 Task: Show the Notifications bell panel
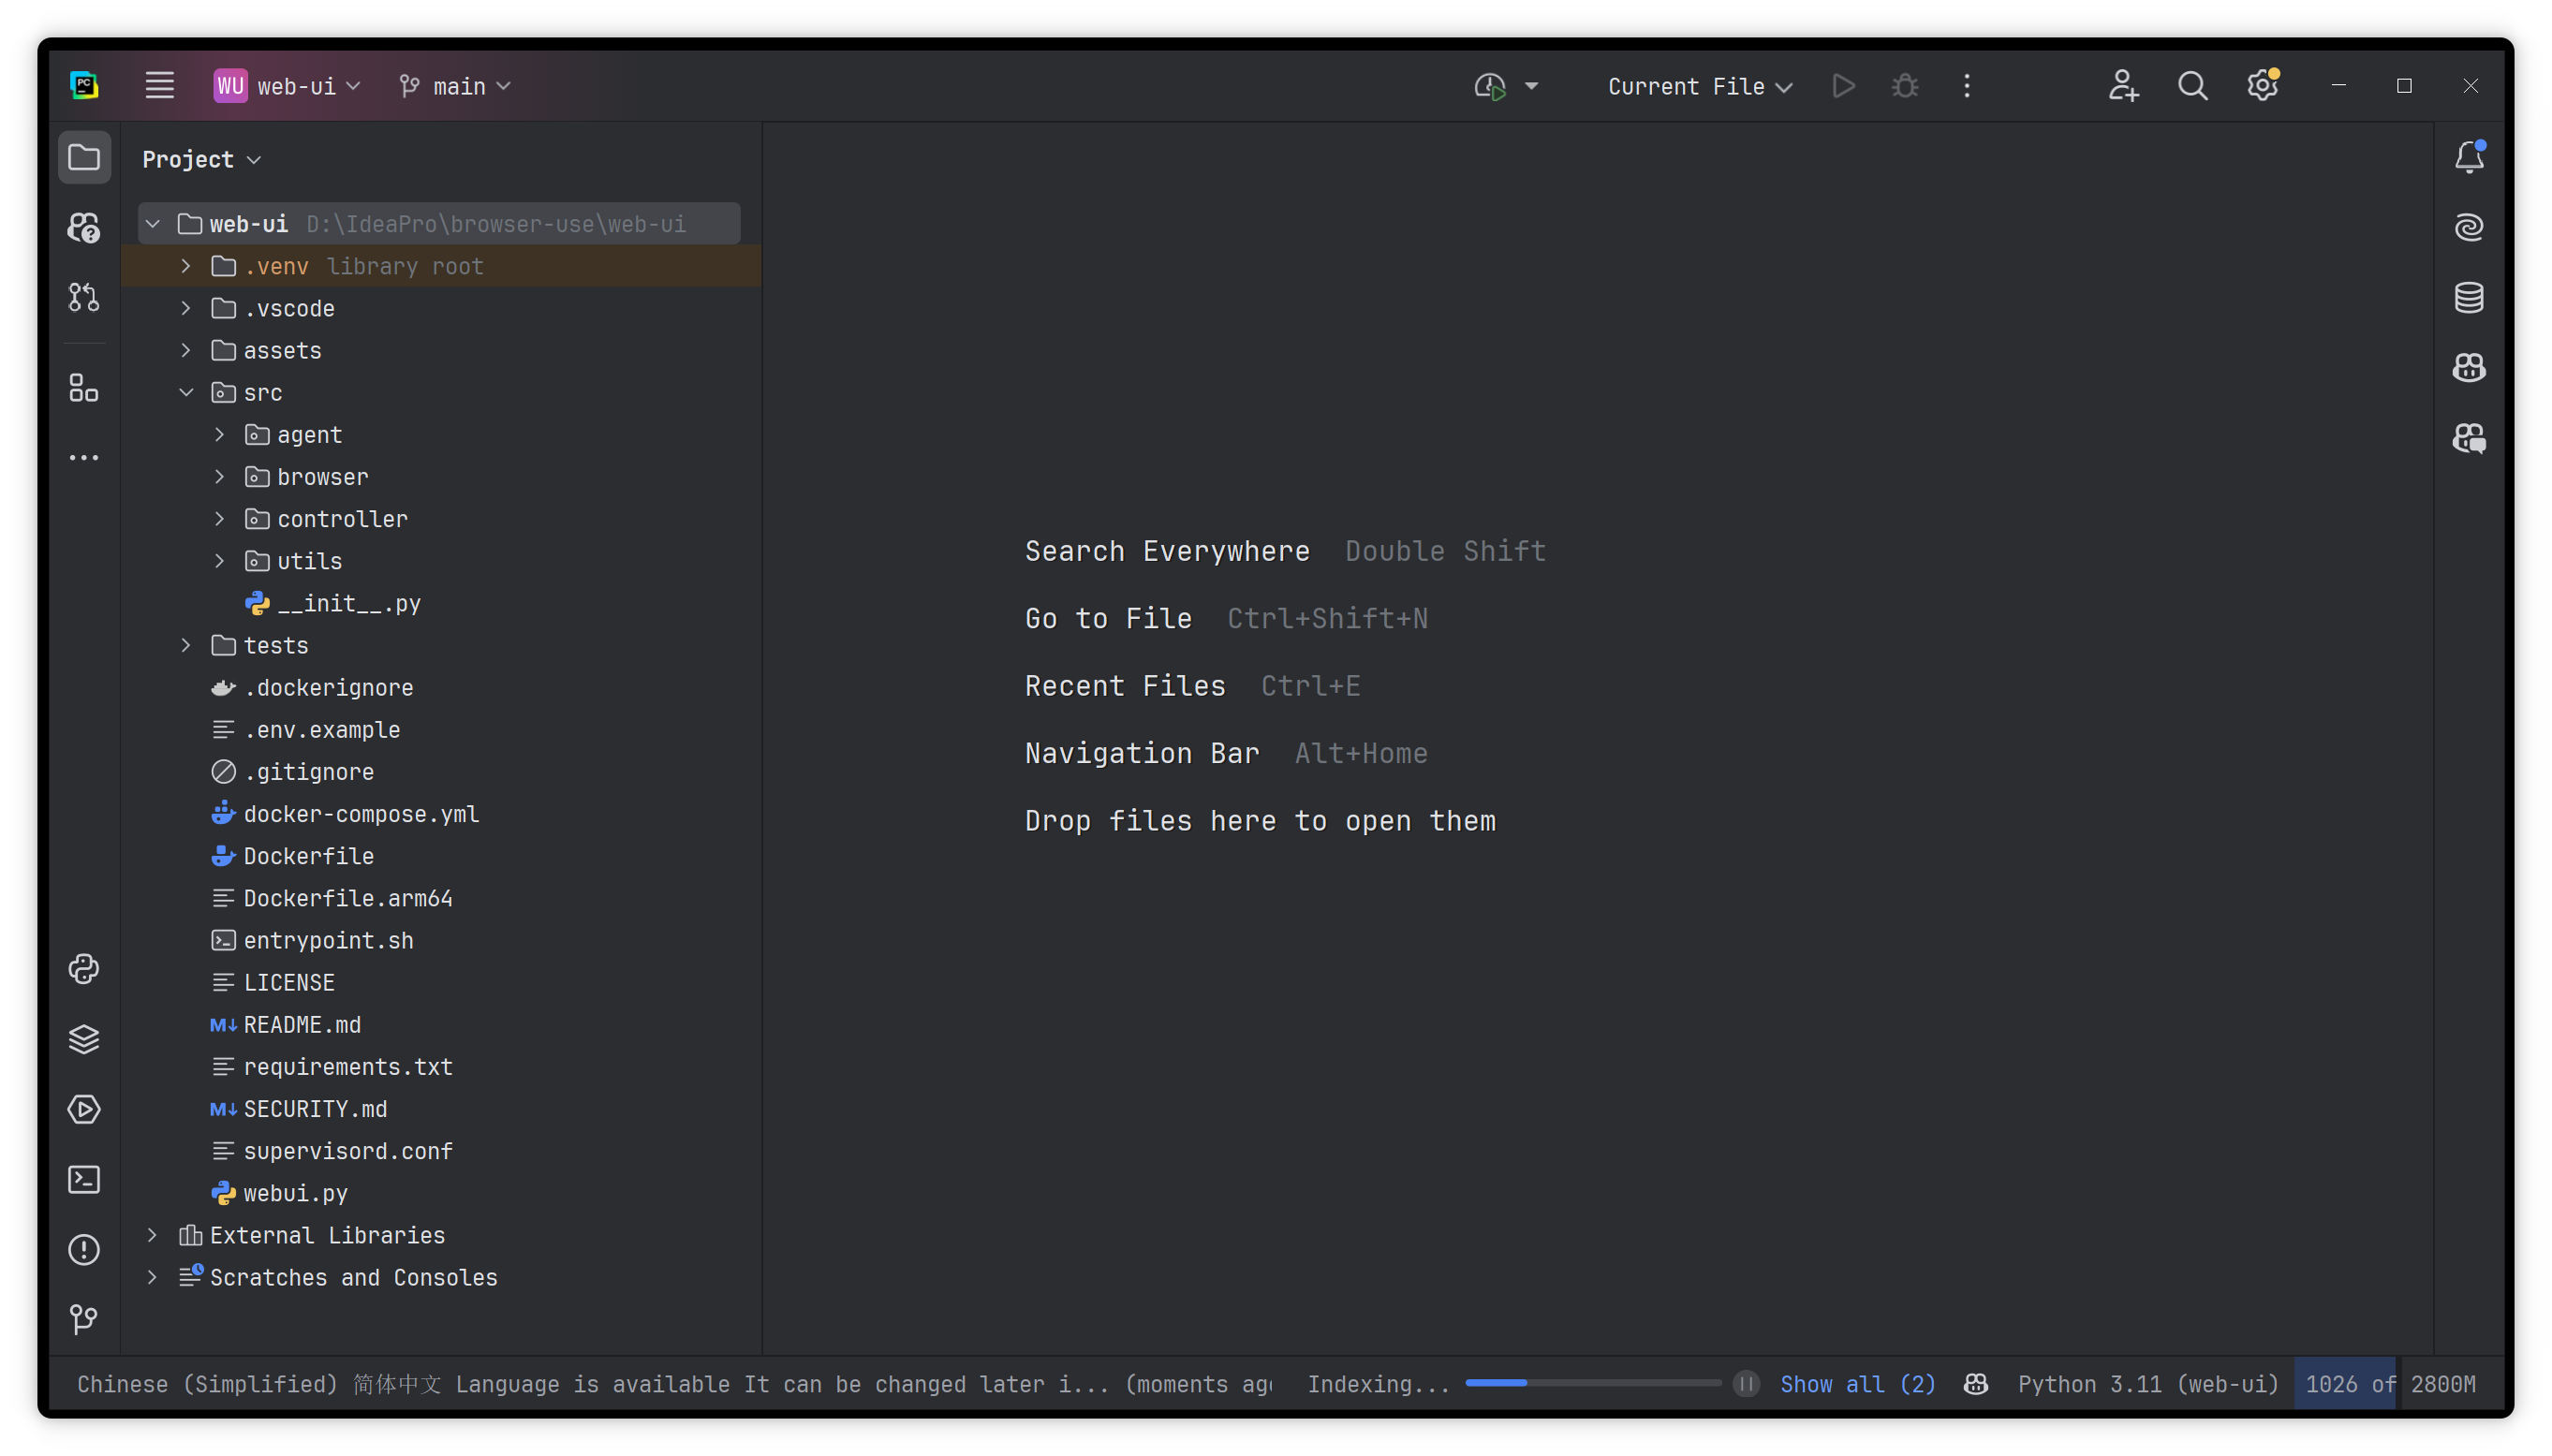pyautogui.click(x=2469, y=158)
